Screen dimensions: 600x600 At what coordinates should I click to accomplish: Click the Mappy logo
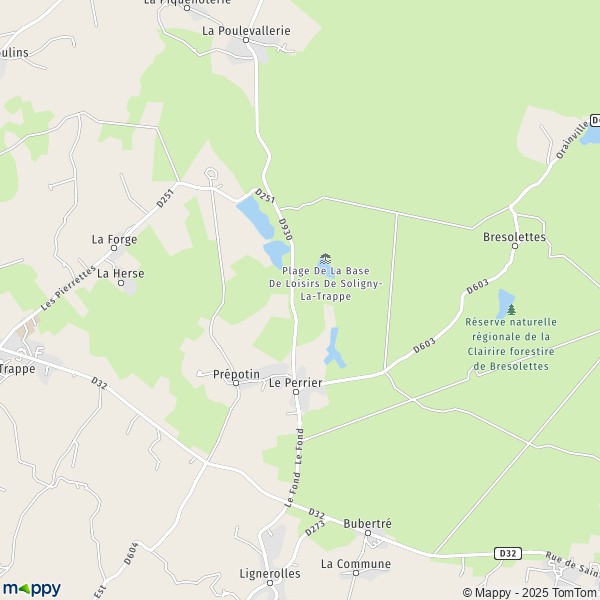(x=31, y=588)
